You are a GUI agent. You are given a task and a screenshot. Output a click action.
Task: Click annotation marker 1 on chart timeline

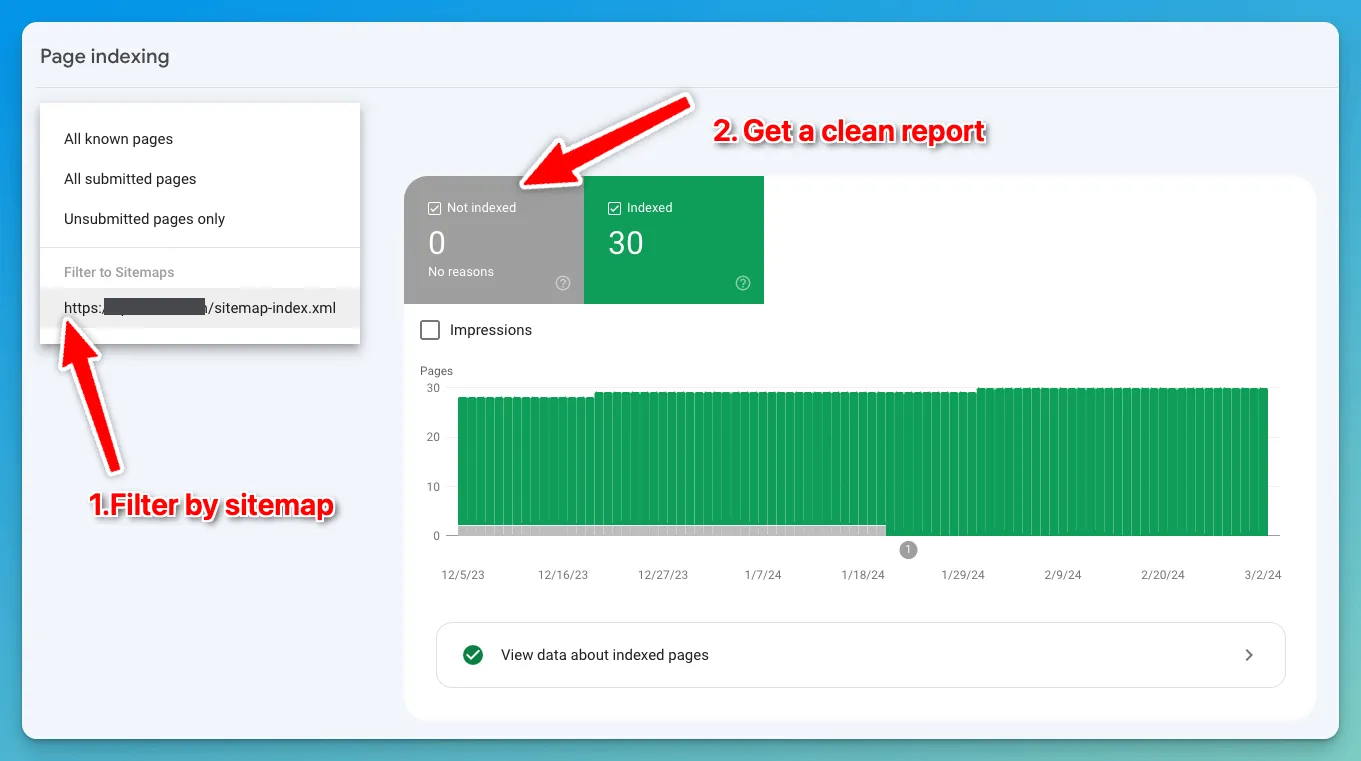pyautogui.click(x=908, y=550)
